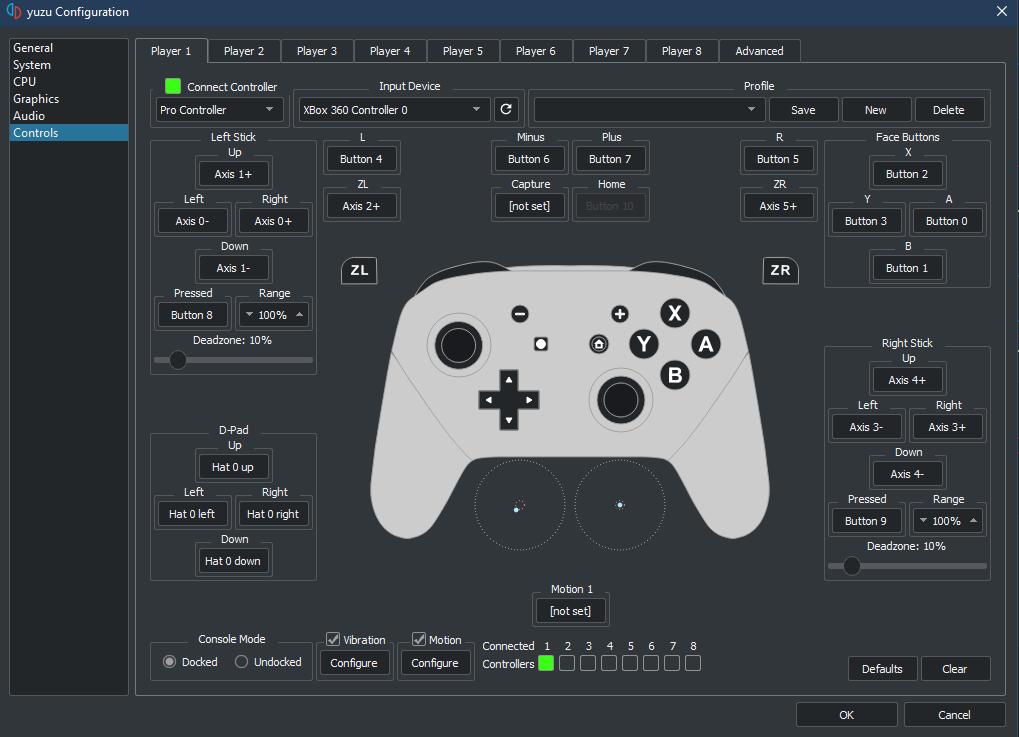Viewport: 1019px width, 737px height.
Task: Increase Right Stick range with up arrow
Action: click(974, 521)
